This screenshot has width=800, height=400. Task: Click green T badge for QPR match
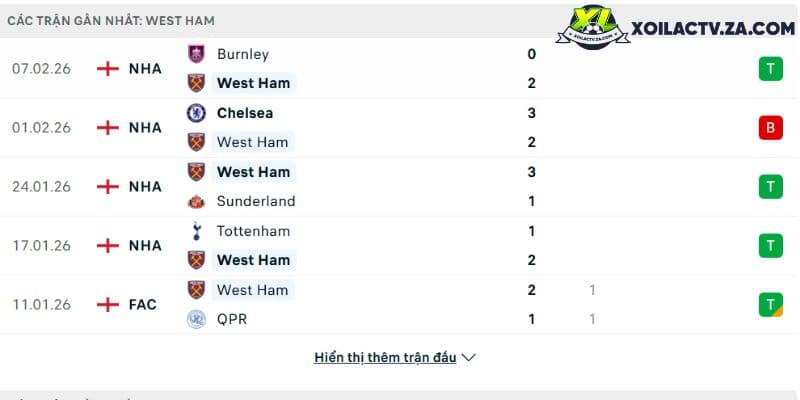[x=770, y=305]
